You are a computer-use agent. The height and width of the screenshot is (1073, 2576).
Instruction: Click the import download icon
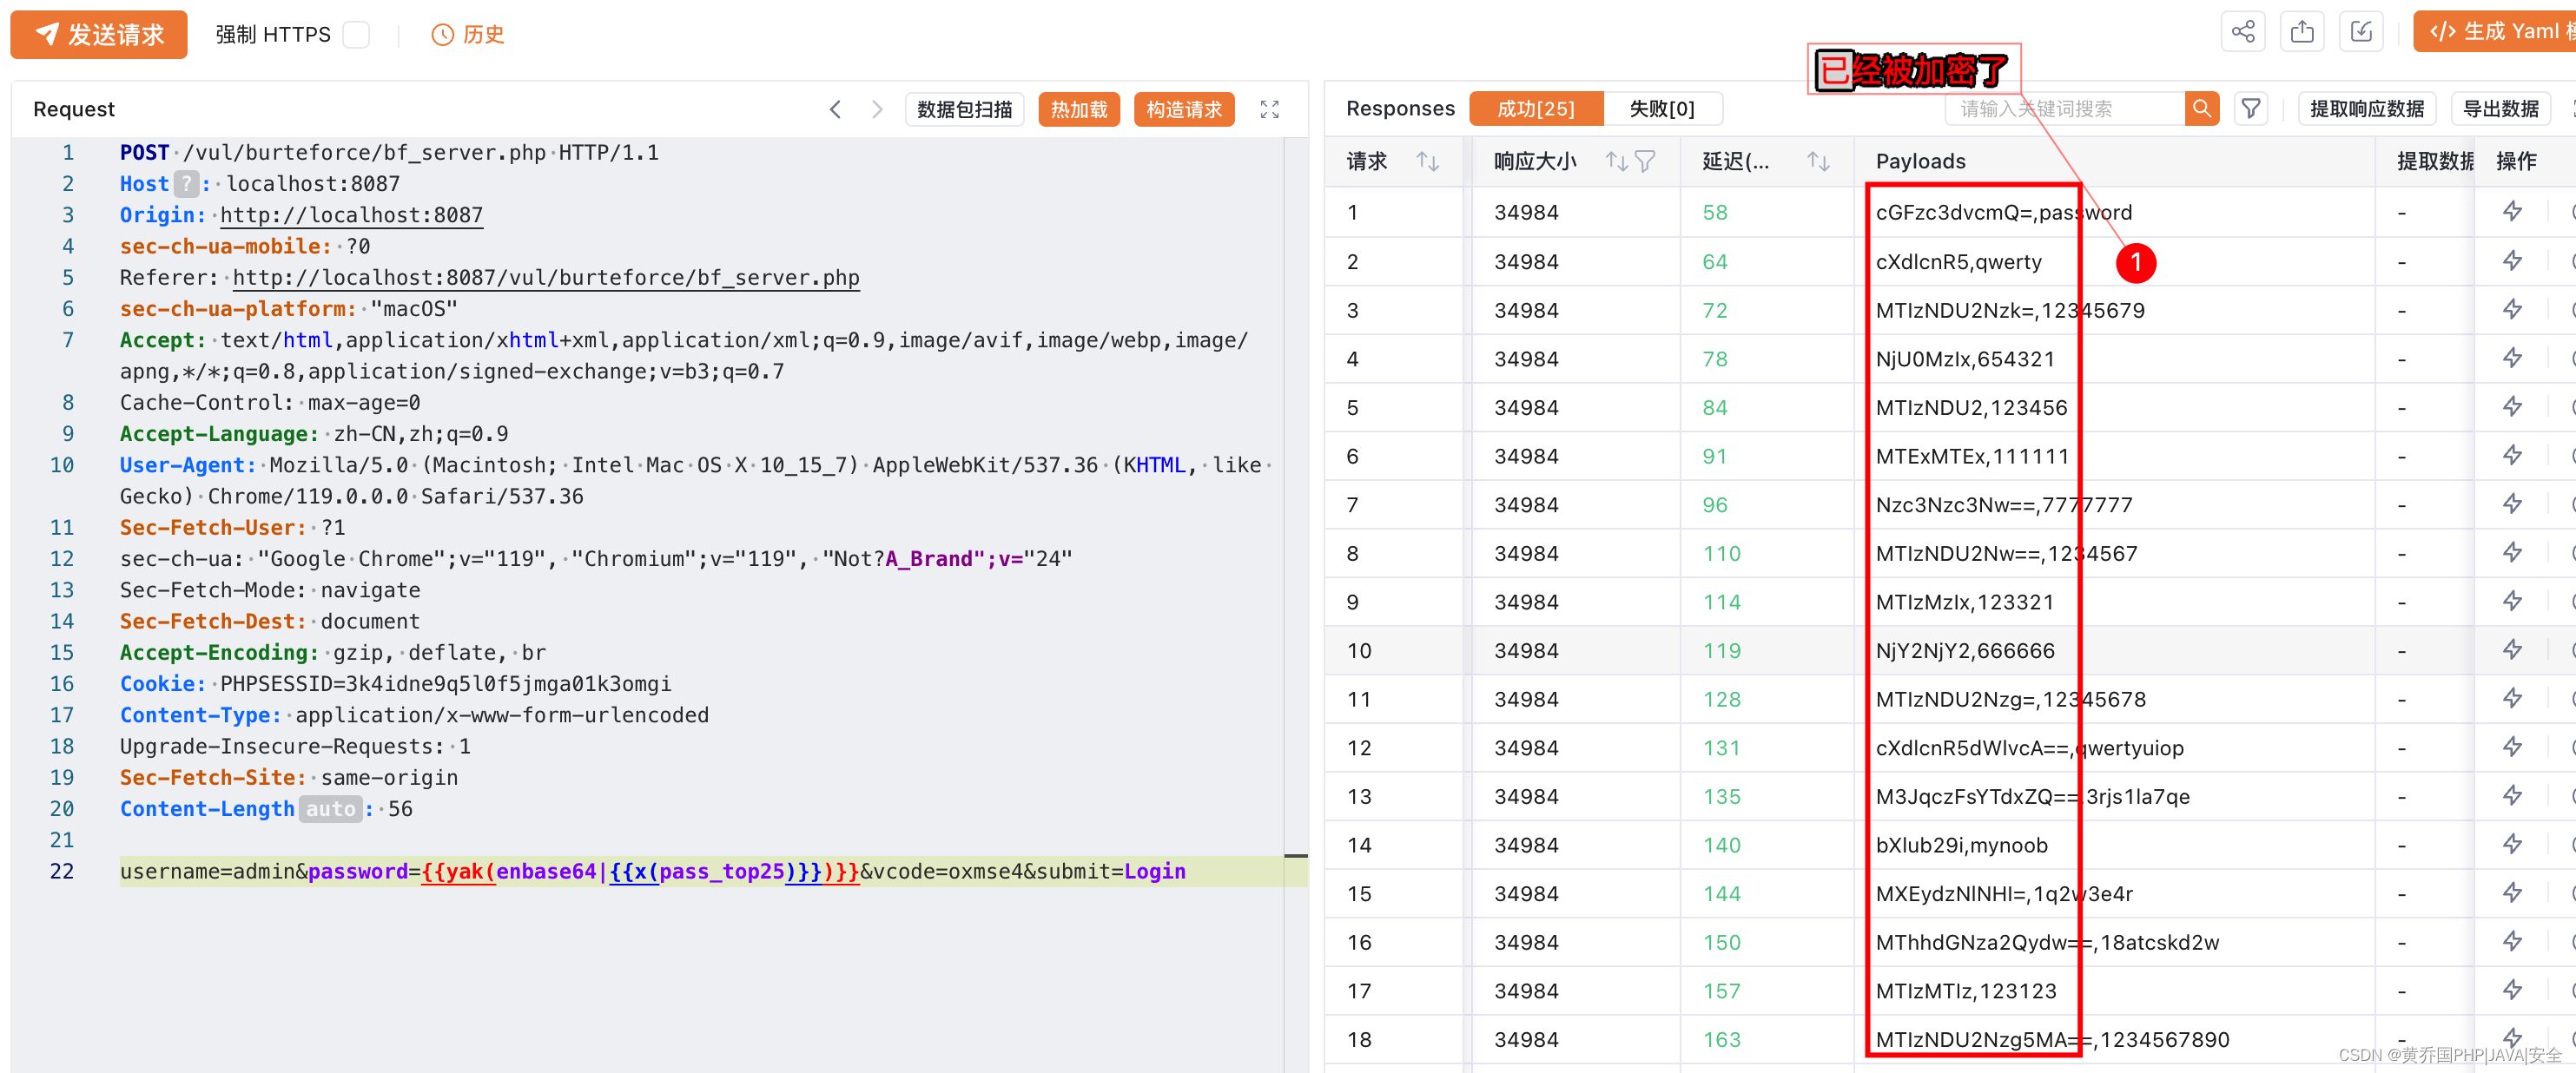[2361, 32]
